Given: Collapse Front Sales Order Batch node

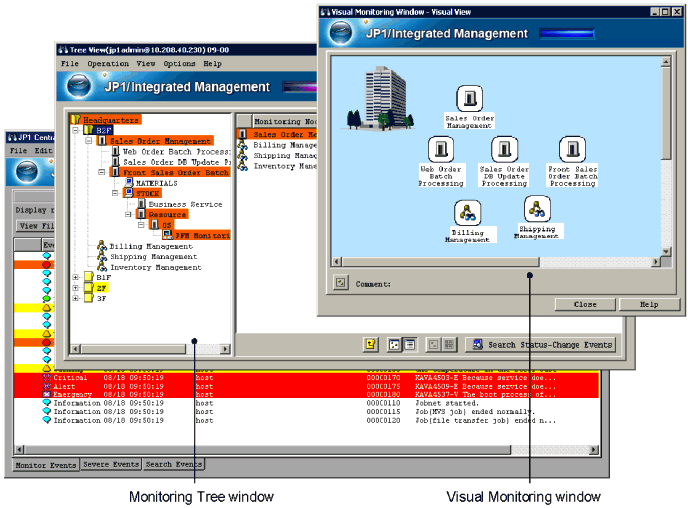Looking at the screenshot, I should (x=101, y=172).
